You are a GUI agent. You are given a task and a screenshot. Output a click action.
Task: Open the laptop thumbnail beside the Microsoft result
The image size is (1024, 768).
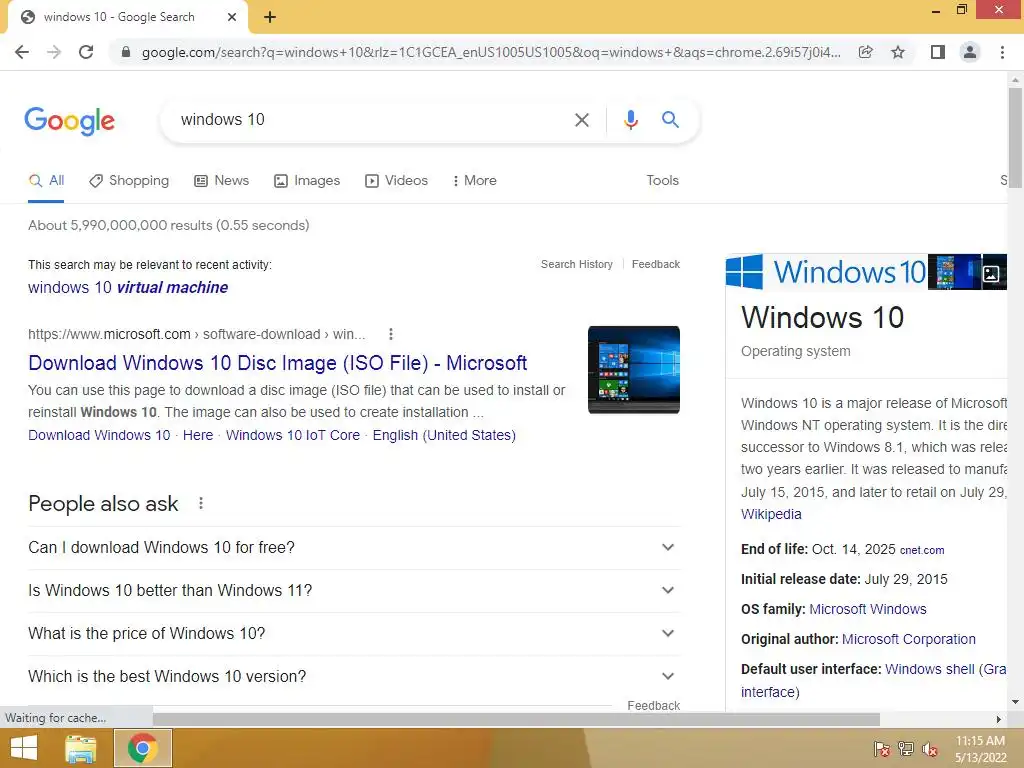[x=633, y=370]
